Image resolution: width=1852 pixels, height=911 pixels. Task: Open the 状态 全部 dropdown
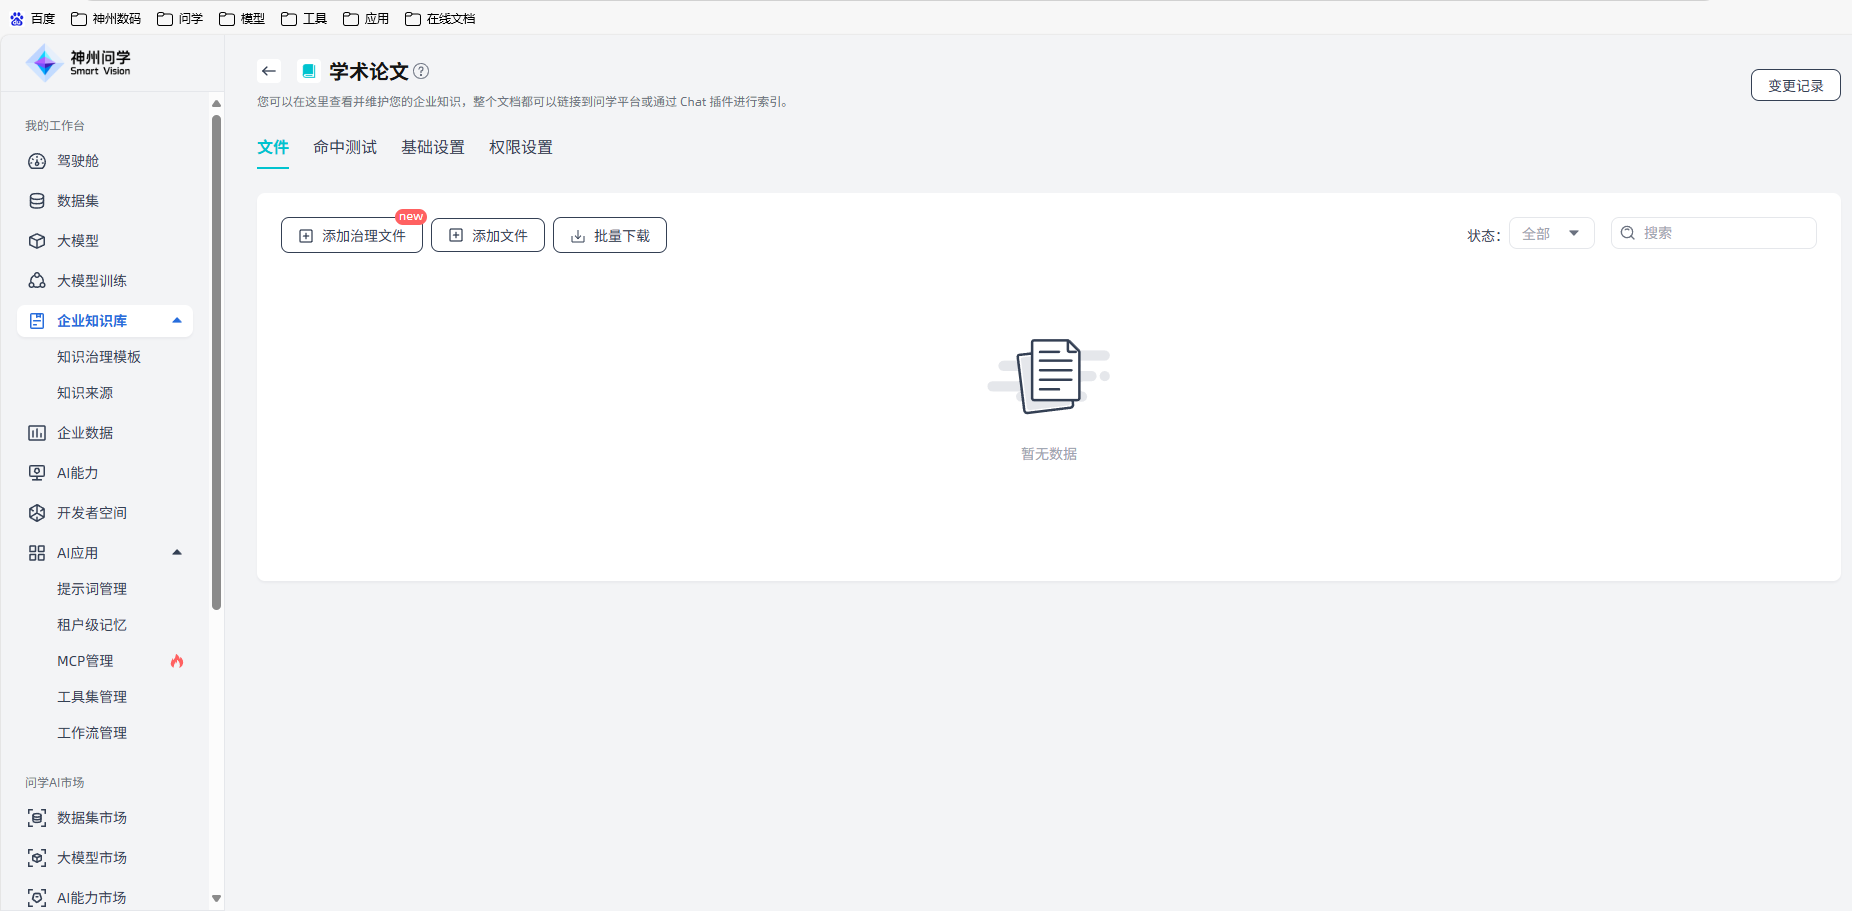tap(1551, 233)
